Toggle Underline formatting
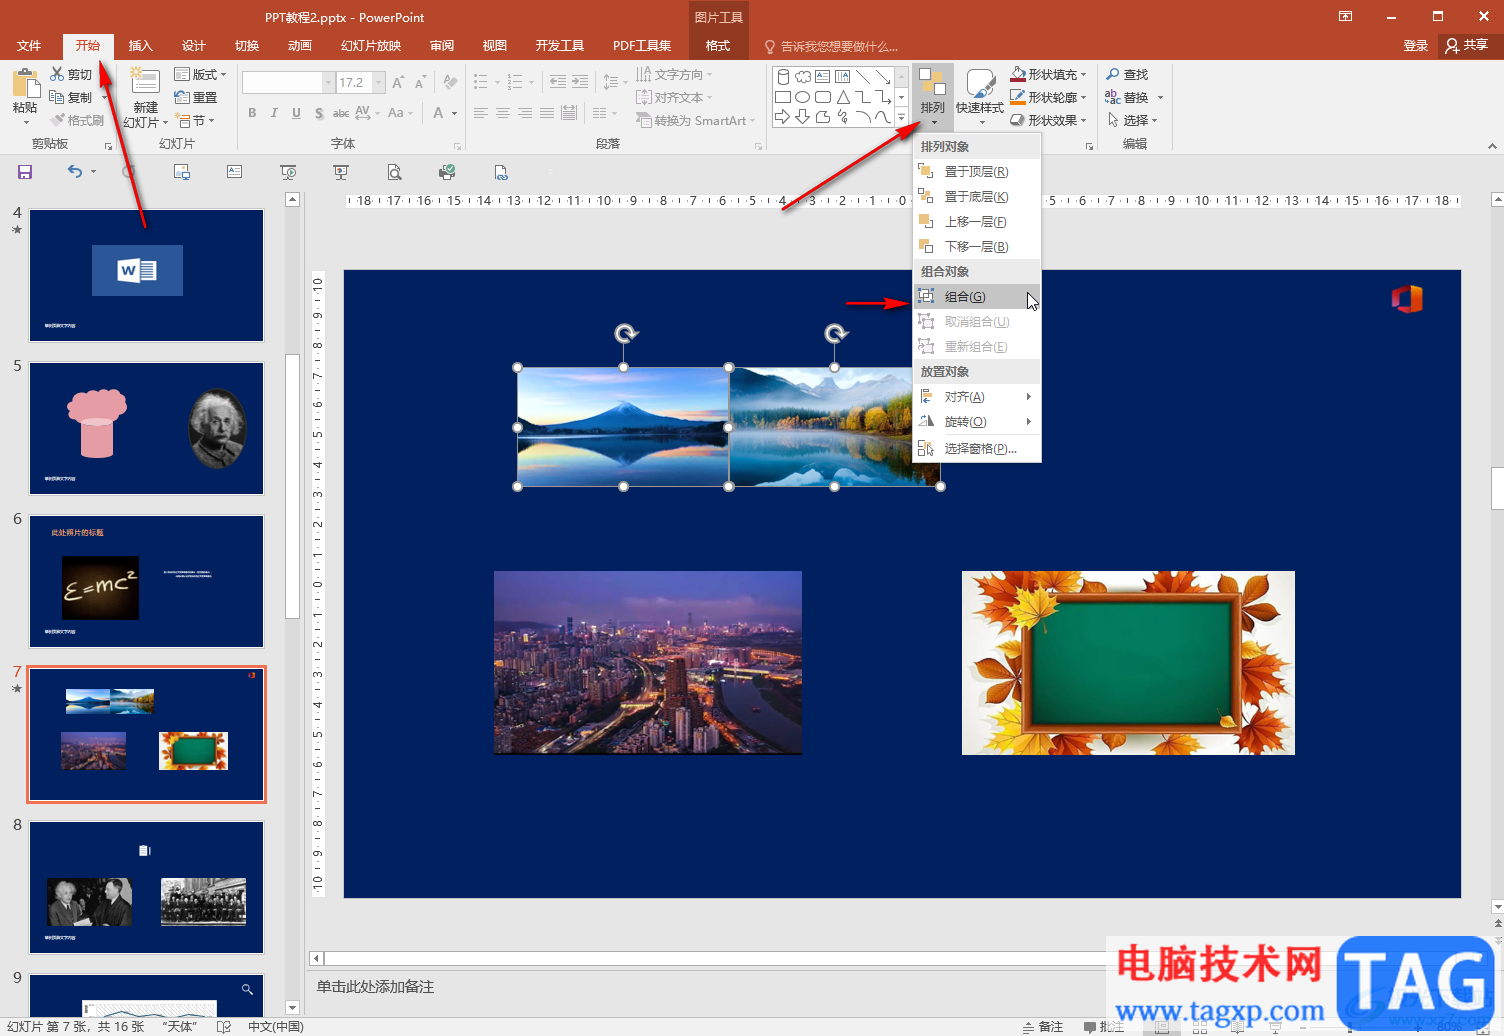Viewport: 1504px width, 1036px height. [x=296, y=113]
